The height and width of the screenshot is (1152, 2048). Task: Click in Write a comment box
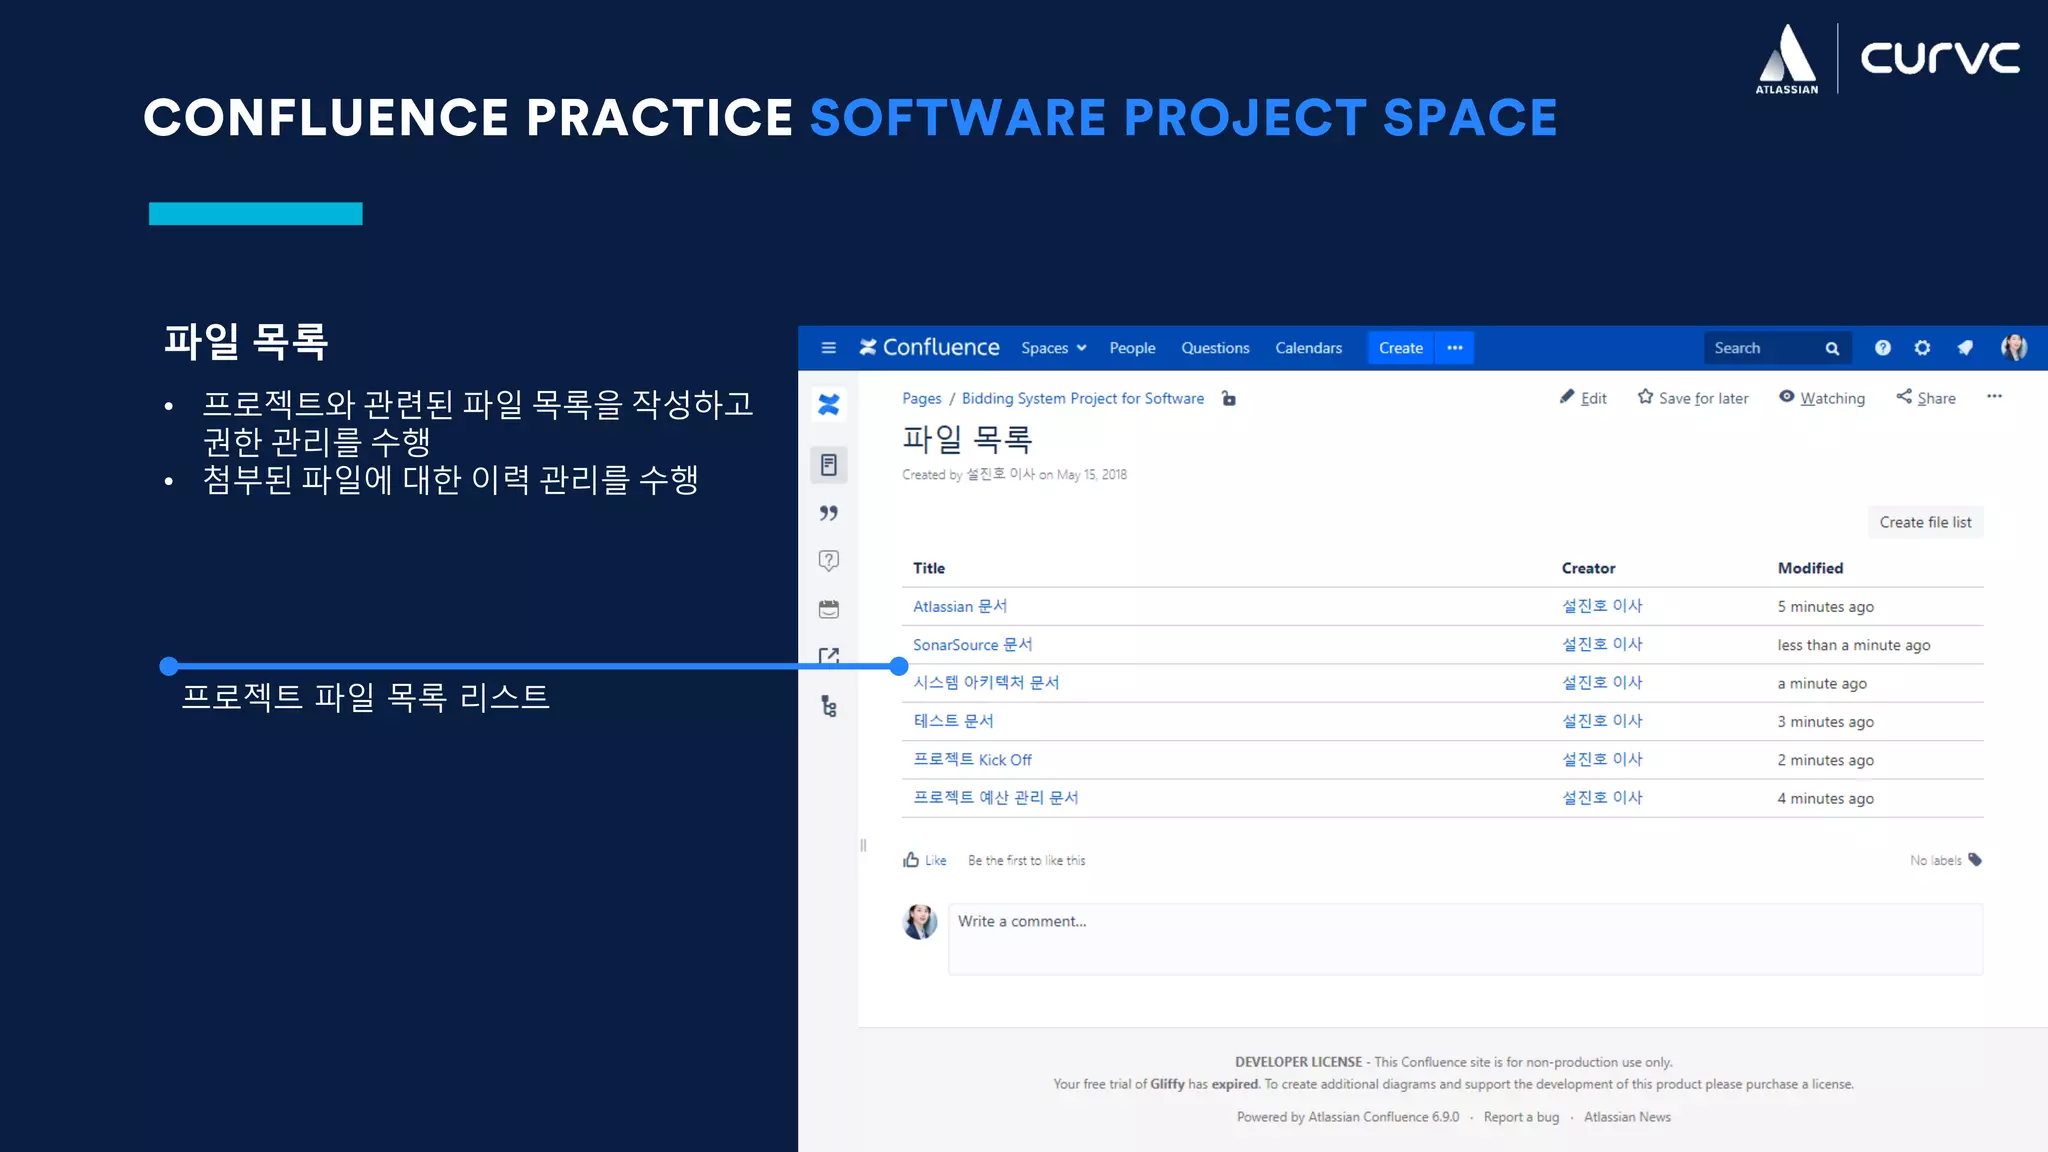tap(1465, 939)
